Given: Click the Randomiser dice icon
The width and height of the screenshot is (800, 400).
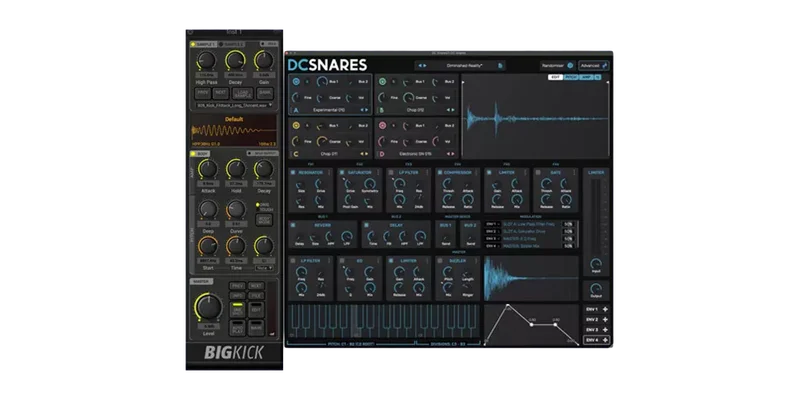Looking at the screenshot, I should coord(570,65).
